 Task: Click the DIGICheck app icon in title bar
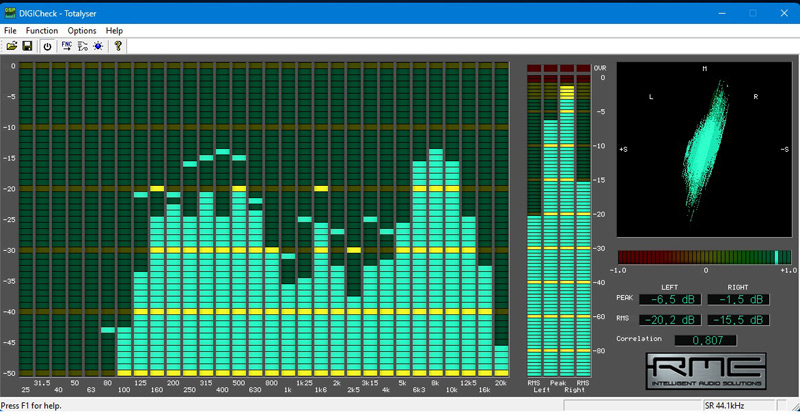point(10,10)
